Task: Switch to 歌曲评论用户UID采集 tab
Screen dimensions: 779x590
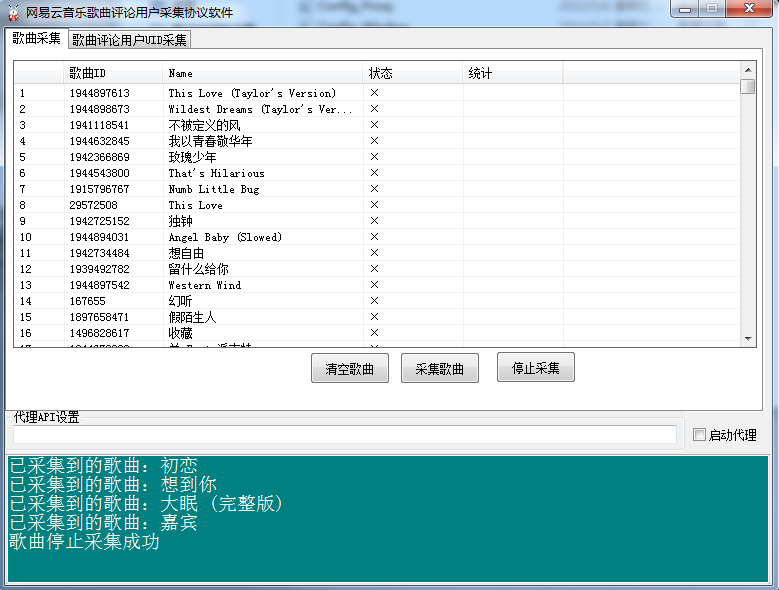Action: point(129,40)
